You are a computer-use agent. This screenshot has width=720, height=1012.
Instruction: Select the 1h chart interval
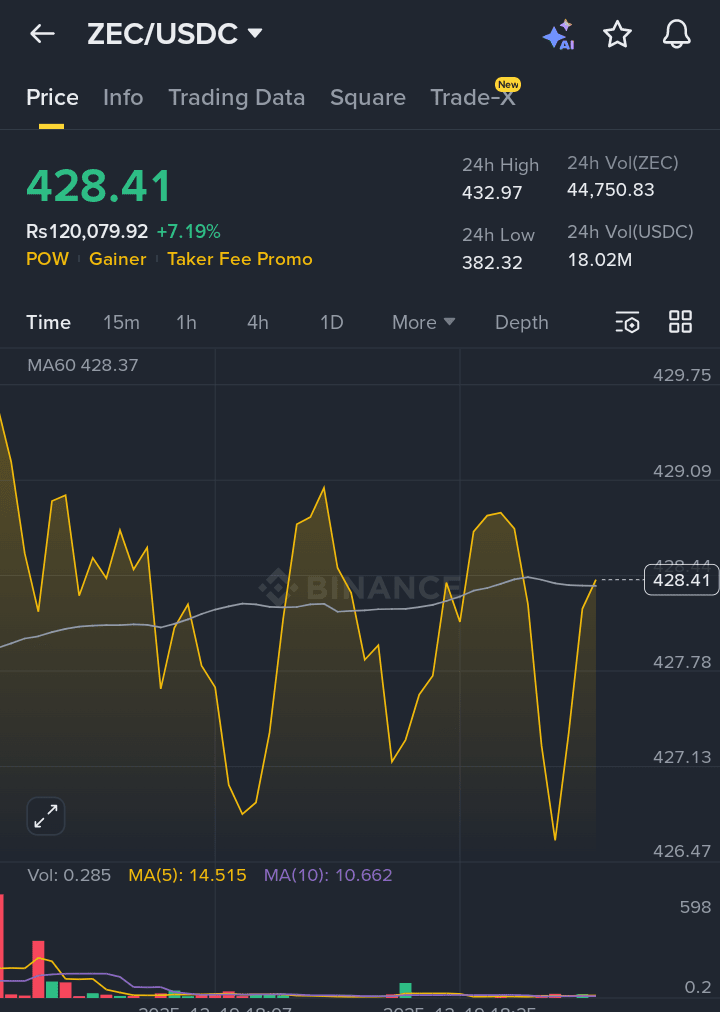[186, 322]
